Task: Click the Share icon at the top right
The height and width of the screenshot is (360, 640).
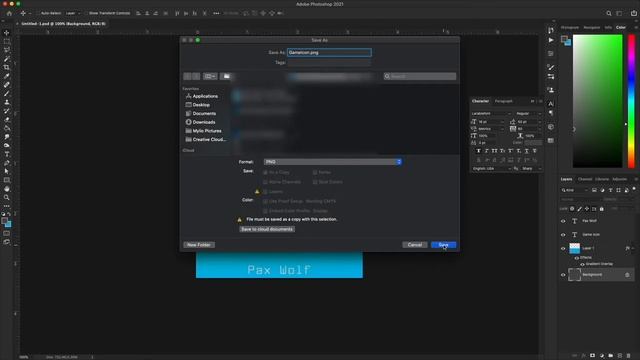Action: tap(633, 13)
